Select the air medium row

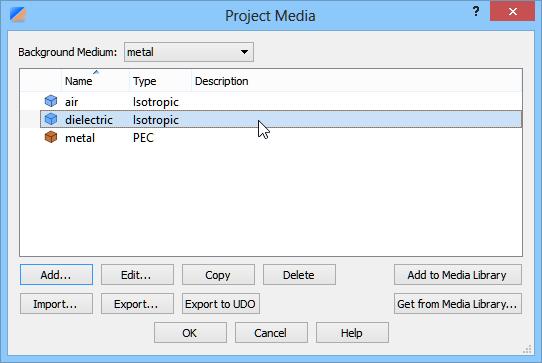[271, 102]
